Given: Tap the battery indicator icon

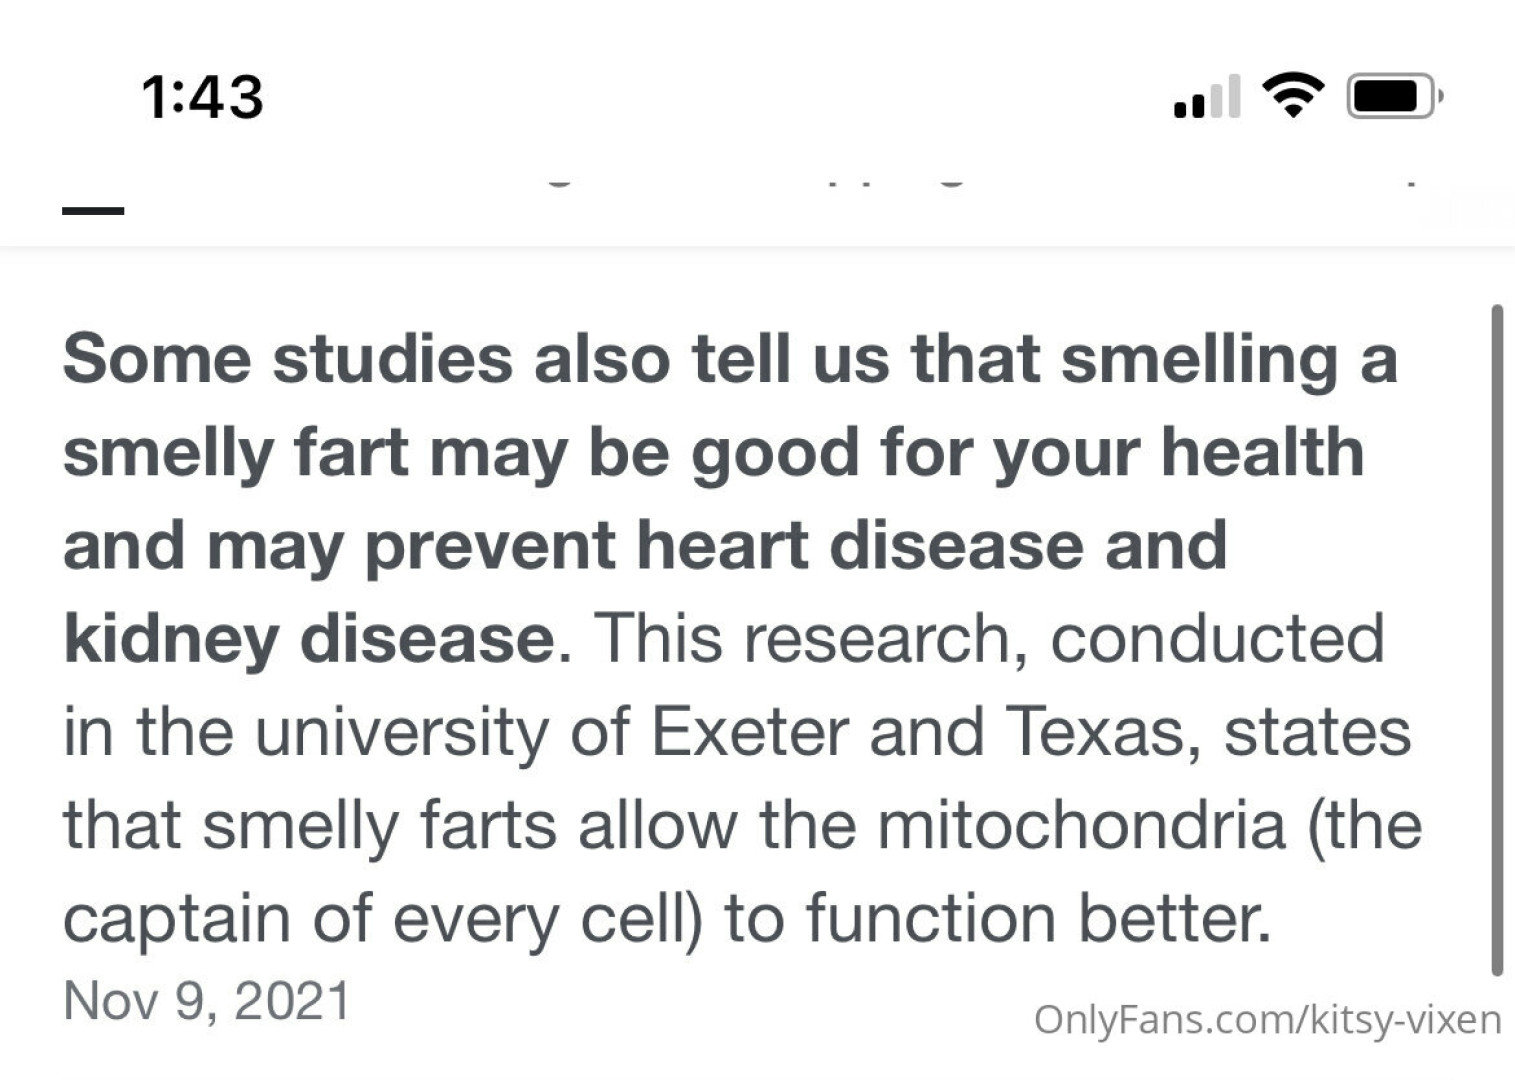Looking at the screenshot, I should click(1393, 97).
